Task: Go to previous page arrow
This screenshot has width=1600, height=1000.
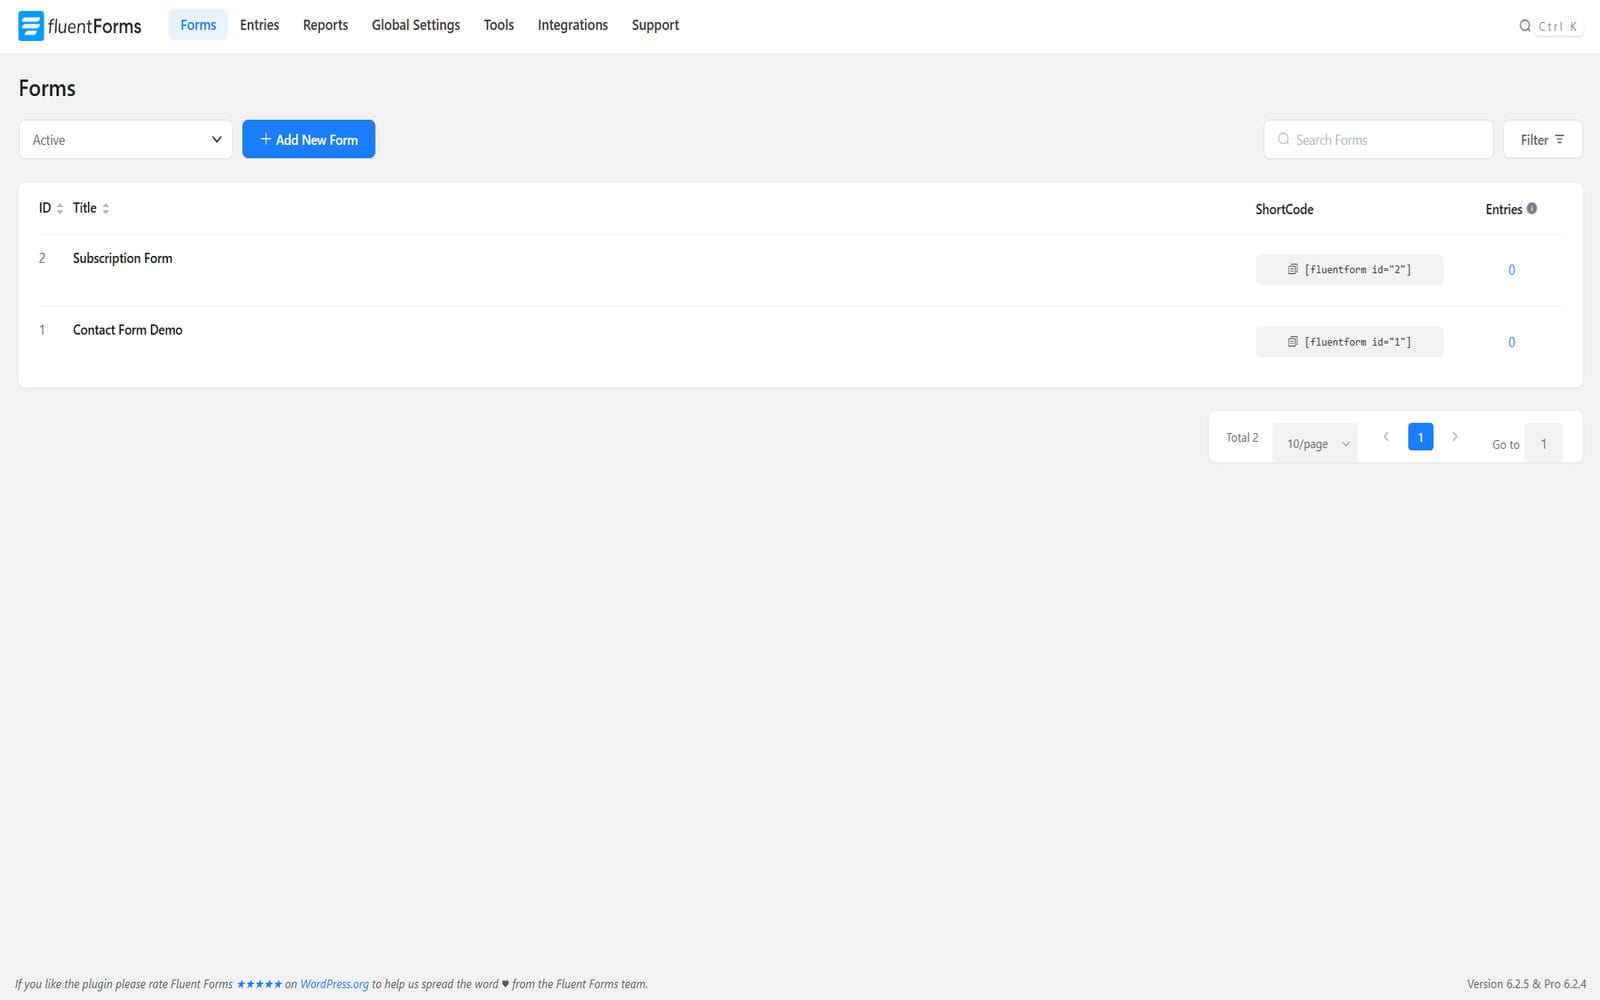Action: pyautogui.click(x=1386, y=437)
